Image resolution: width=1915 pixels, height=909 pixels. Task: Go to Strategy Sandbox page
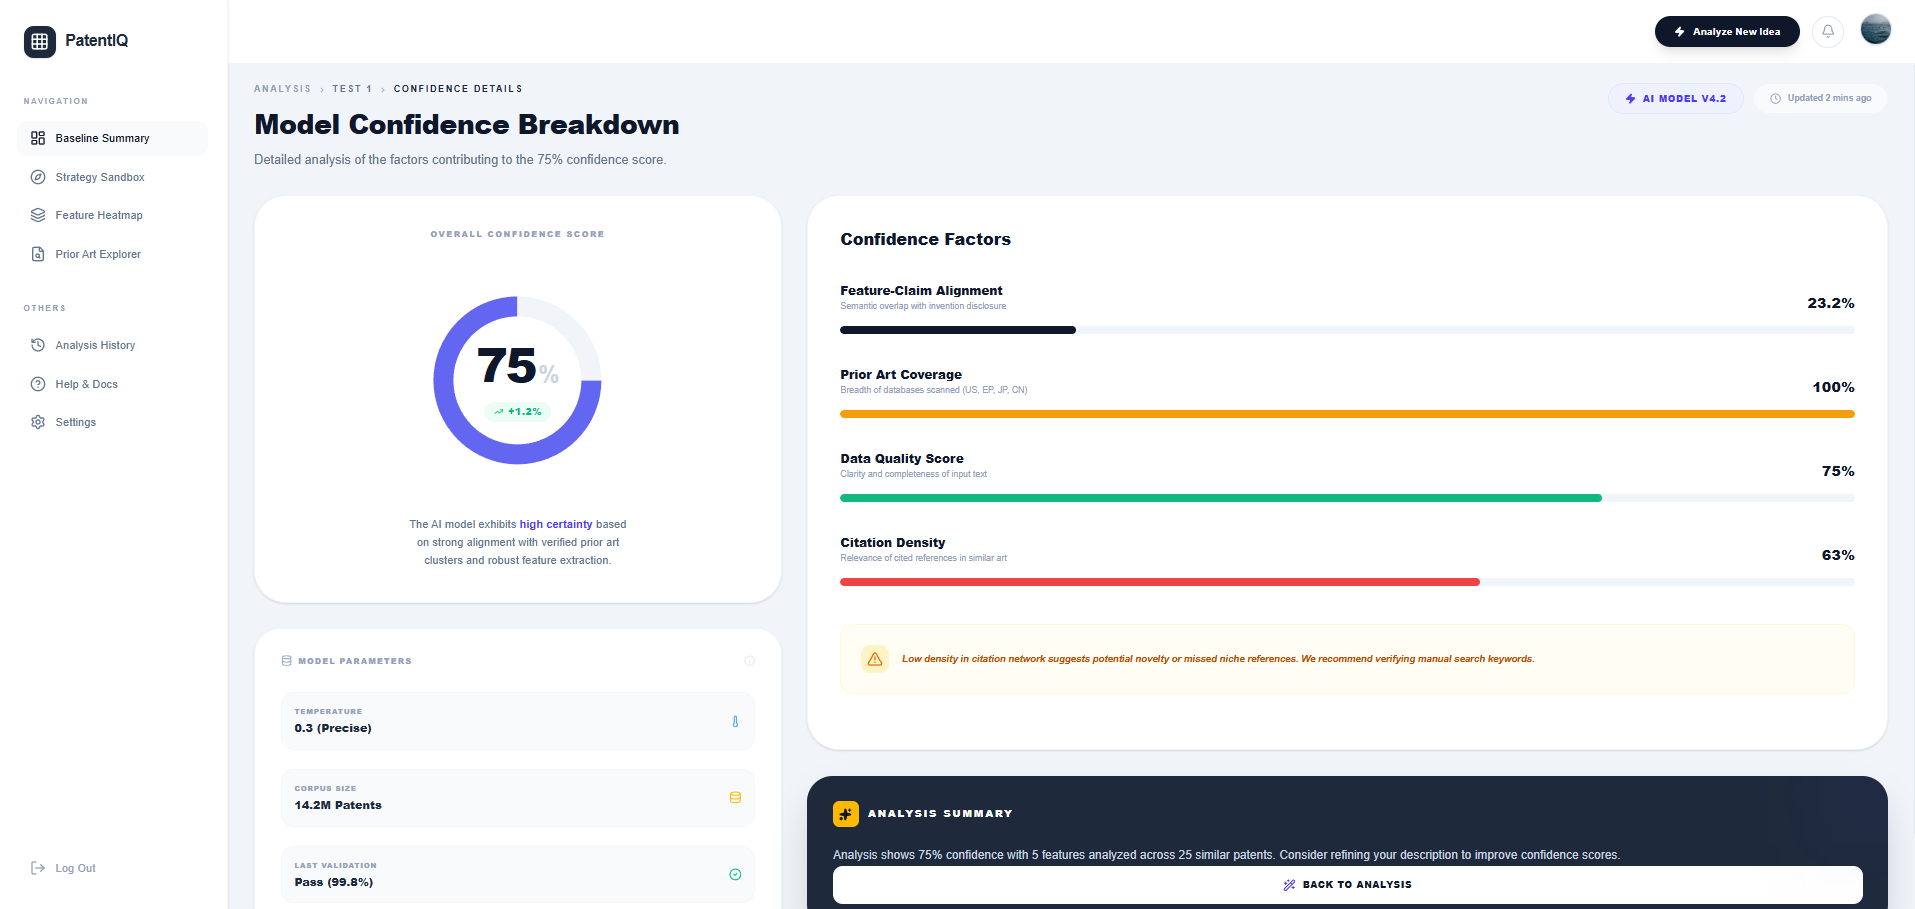[112, 177]
